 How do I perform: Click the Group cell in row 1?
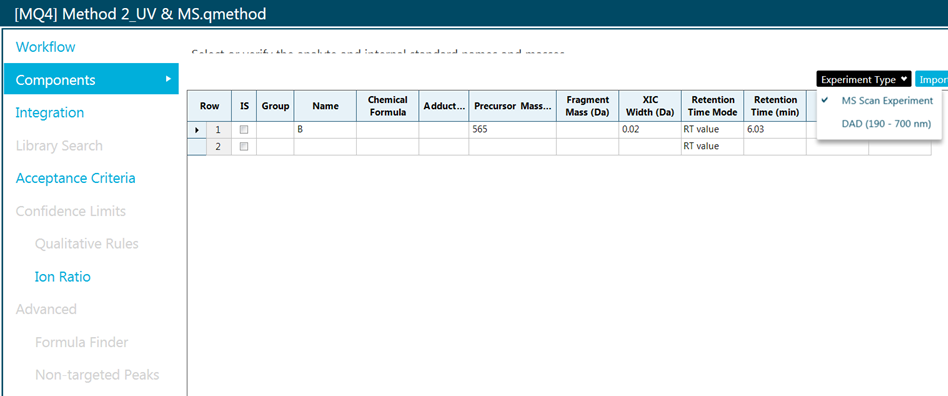click(275, 129)
